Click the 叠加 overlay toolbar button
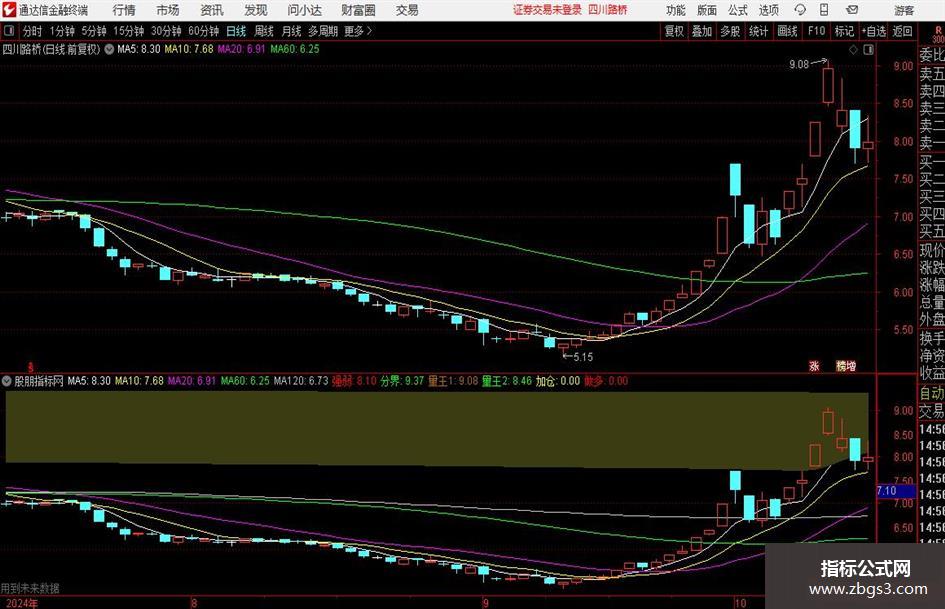Image resolution: width=945 pixels, height=609 pixels. (702, 31)
